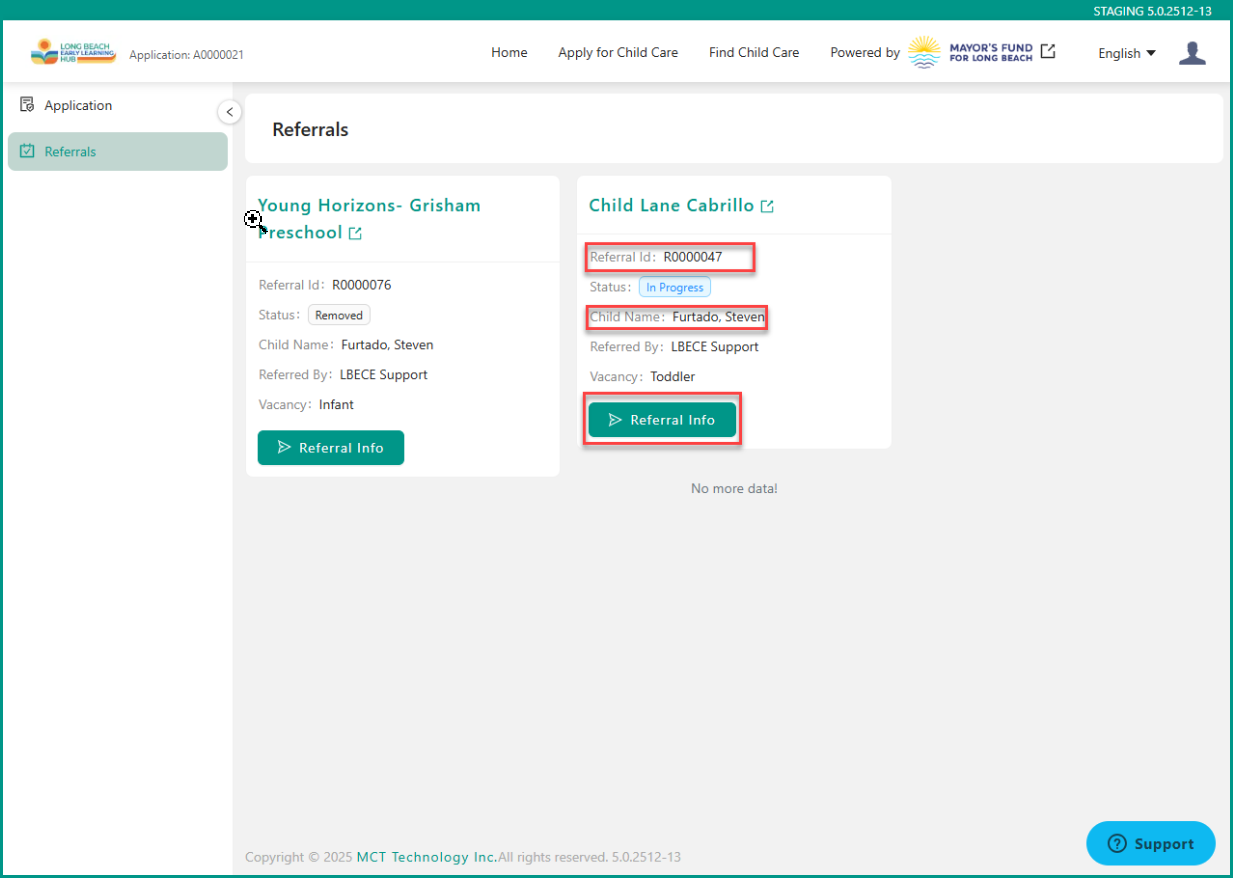Click the Application sidebar document icon
The width and height of the screenshot is (1233, 878).
(x=27, y=105)
